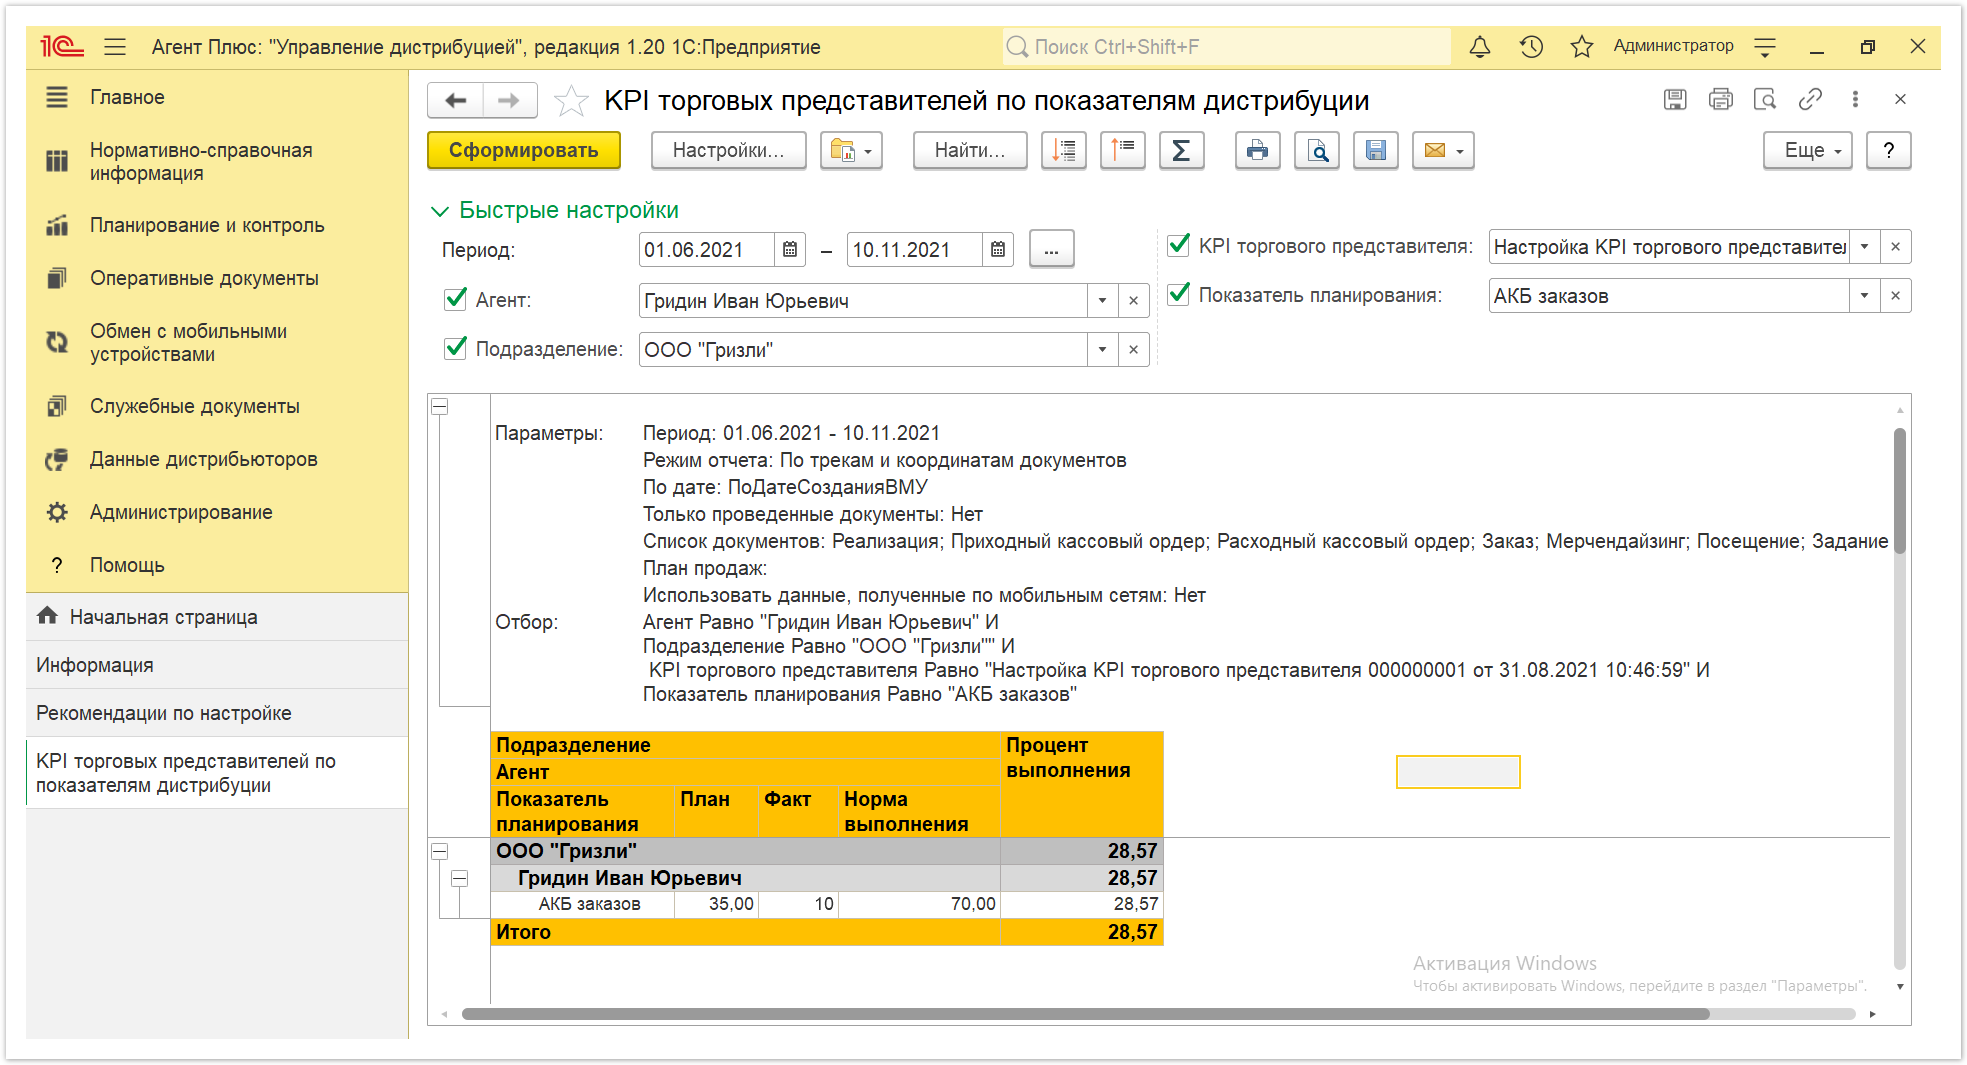Open Служебные документы section
The image size is (1967, 1065).
(217, 407)
